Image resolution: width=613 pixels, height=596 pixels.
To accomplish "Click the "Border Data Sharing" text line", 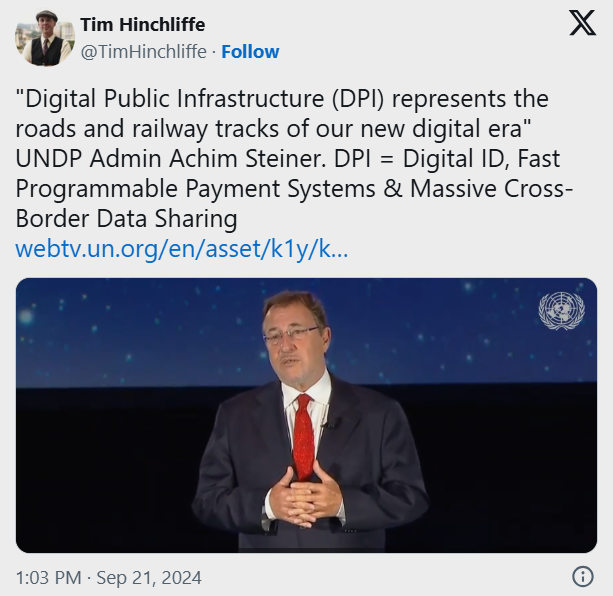I will pyautogui.click(x=126, y=218).
